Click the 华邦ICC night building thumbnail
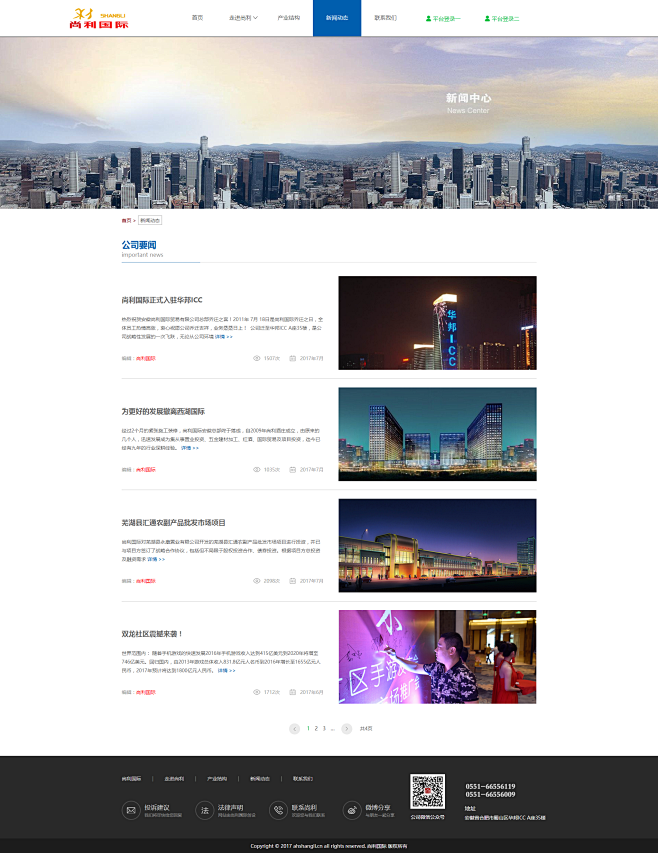This screenshot has height=853, width=658. (437, 323)
